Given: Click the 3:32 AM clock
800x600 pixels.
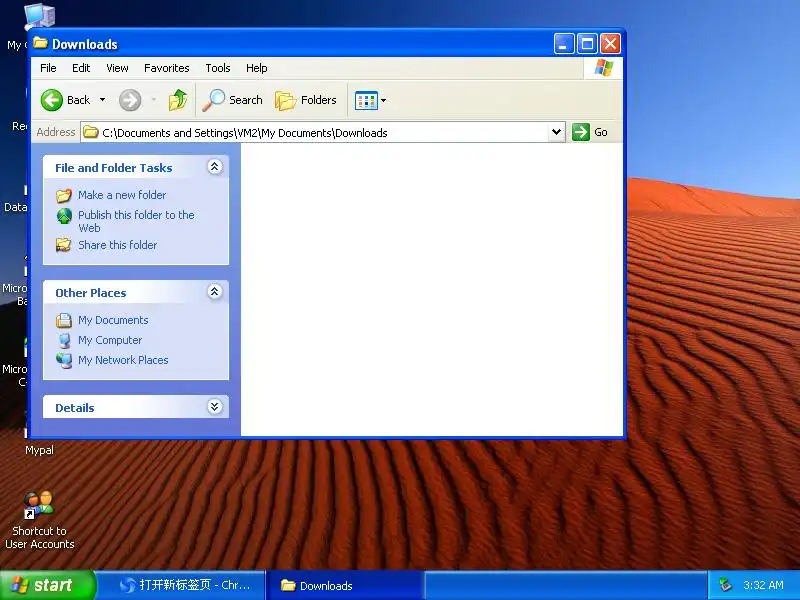Looking at the screenshot, I should pyautogui.click(x=763, y=585).
